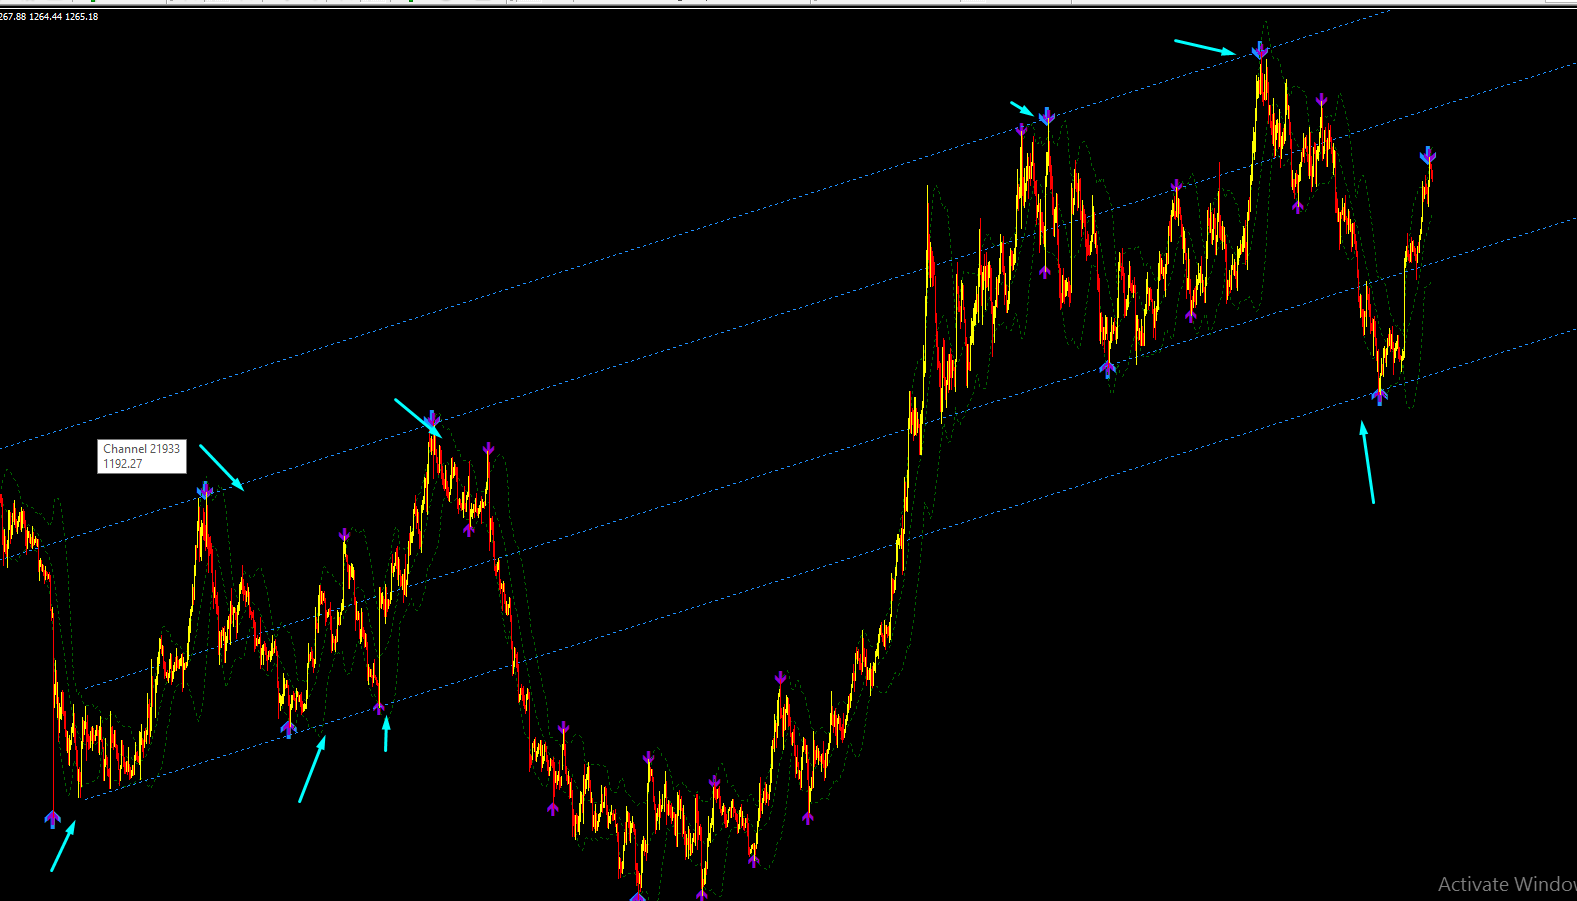Screen dimensions: 1577x901
Task: Click the small vertical cyan arrow below the purple marker
Action: pyautogui.click(x=386, y=733)
